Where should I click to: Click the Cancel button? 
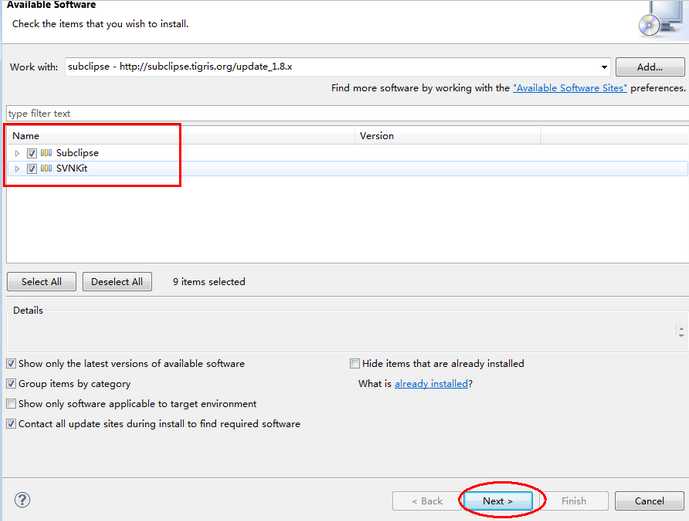649,501
